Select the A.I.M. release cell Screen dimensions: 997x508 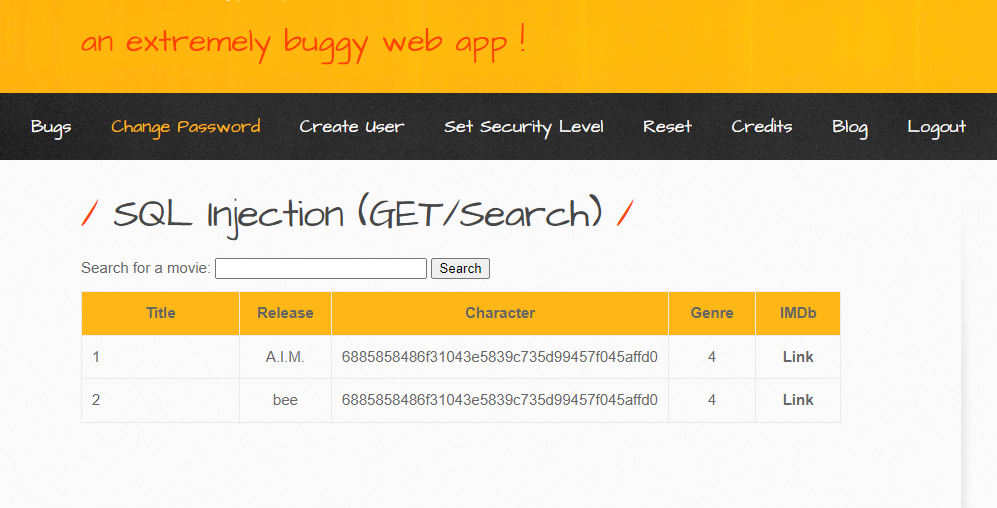point(285,357)
